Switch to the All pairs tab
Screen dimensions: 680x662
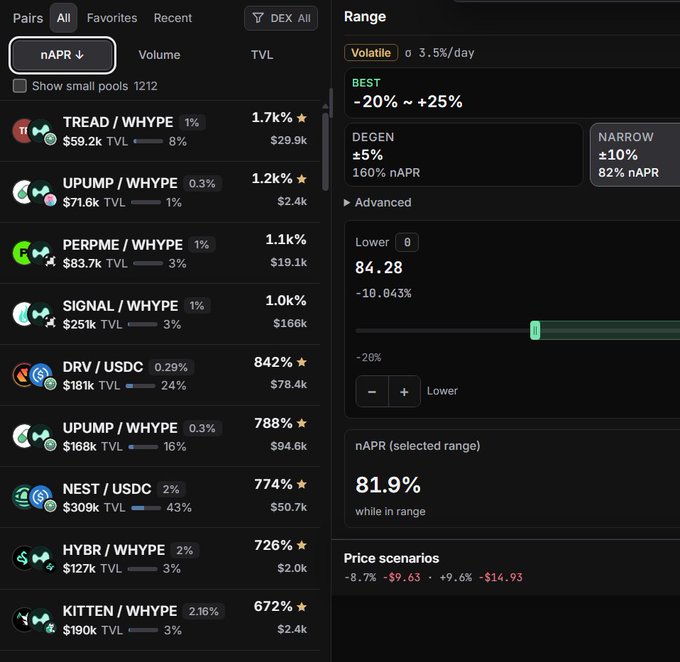pyautogui.click(x=63, y=18)
